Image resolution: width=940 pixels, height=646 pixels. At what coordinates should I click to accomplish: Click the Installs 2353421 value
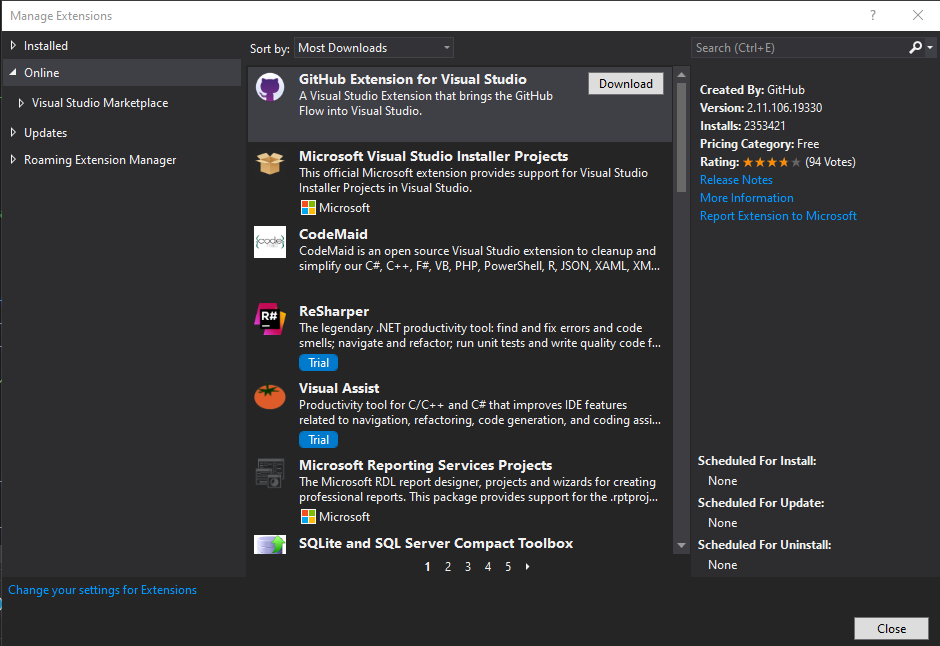click(764, 126)
